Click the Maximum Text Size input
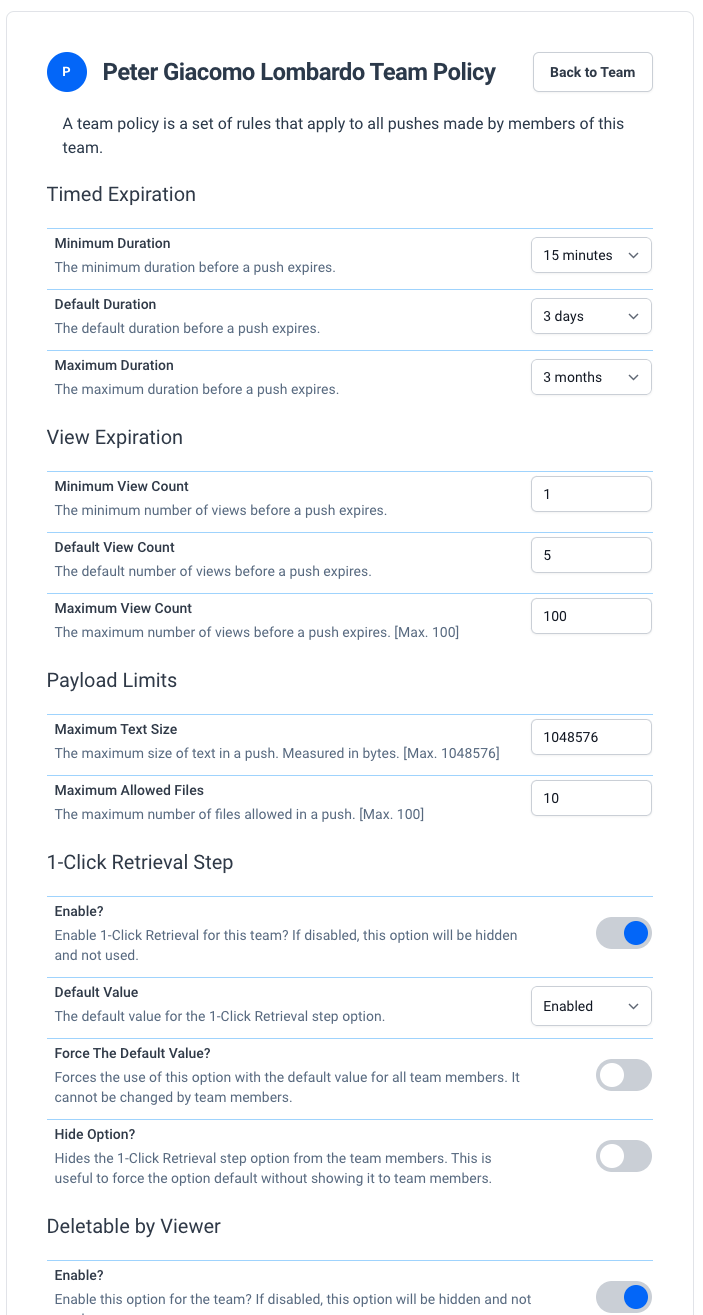 (x=591, y=737)
